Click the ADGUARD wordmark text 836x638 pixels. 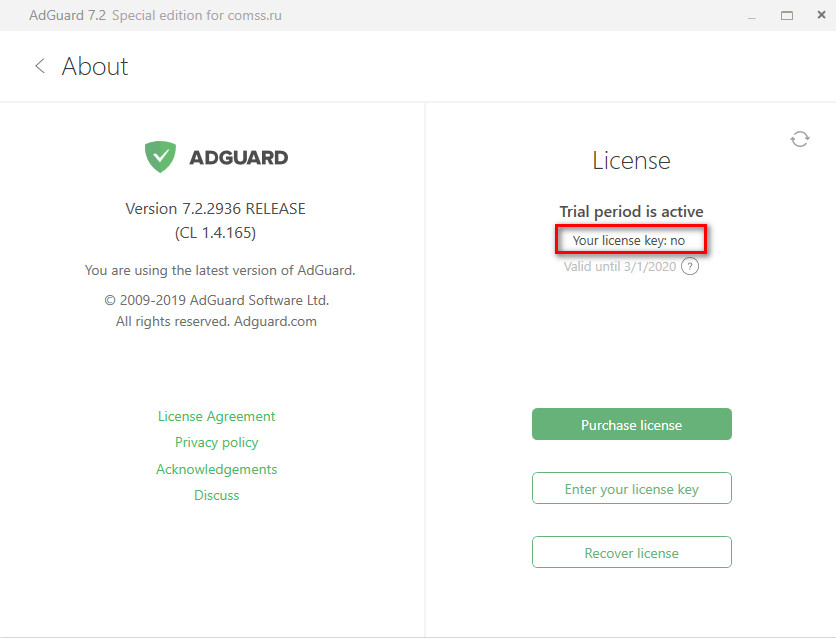(x=238, y=158)
